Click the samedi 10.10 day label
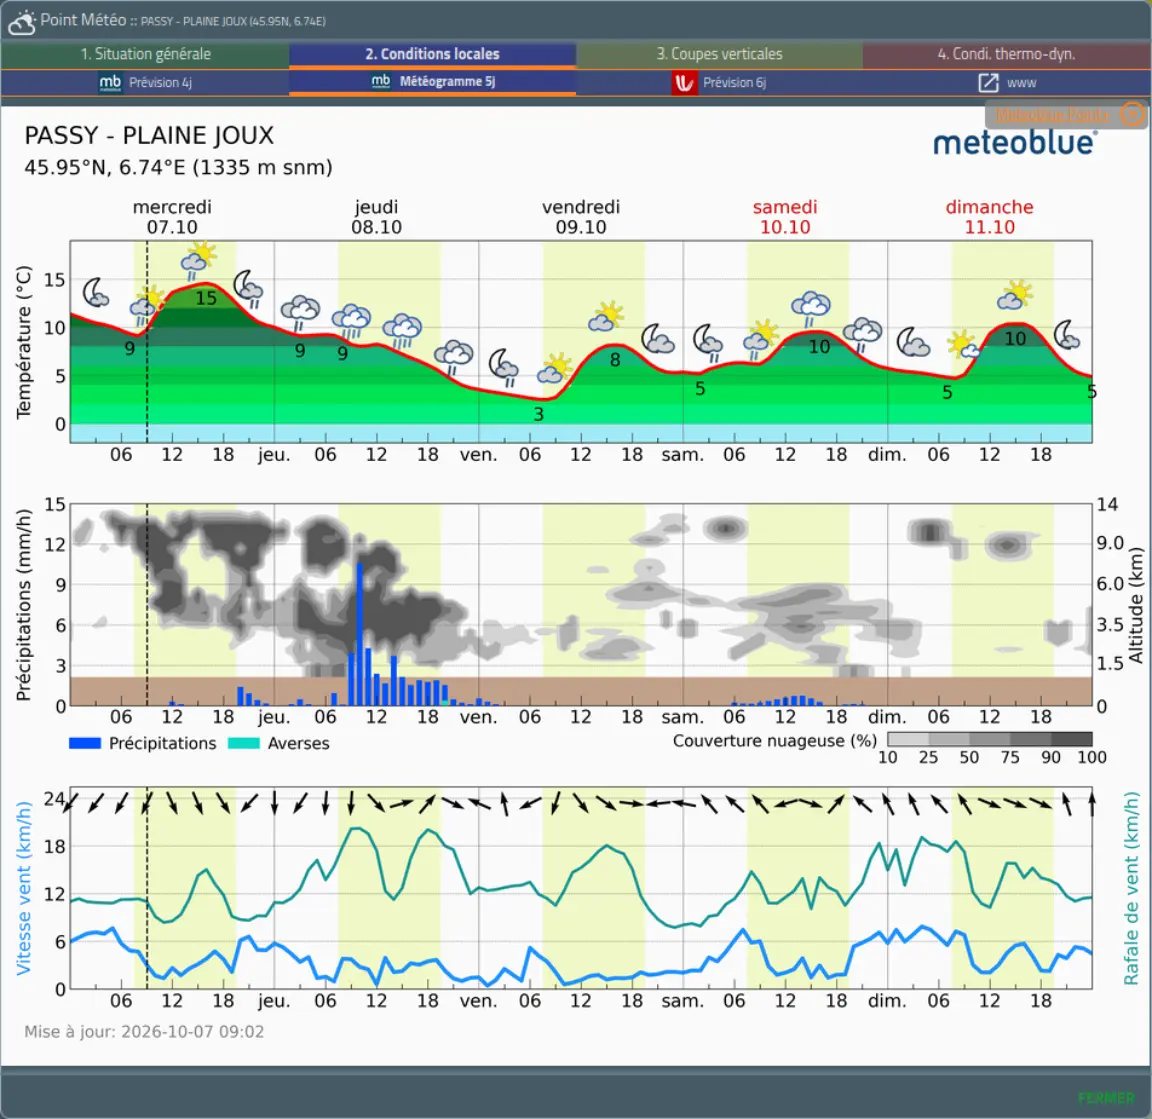 coord(785,217)
